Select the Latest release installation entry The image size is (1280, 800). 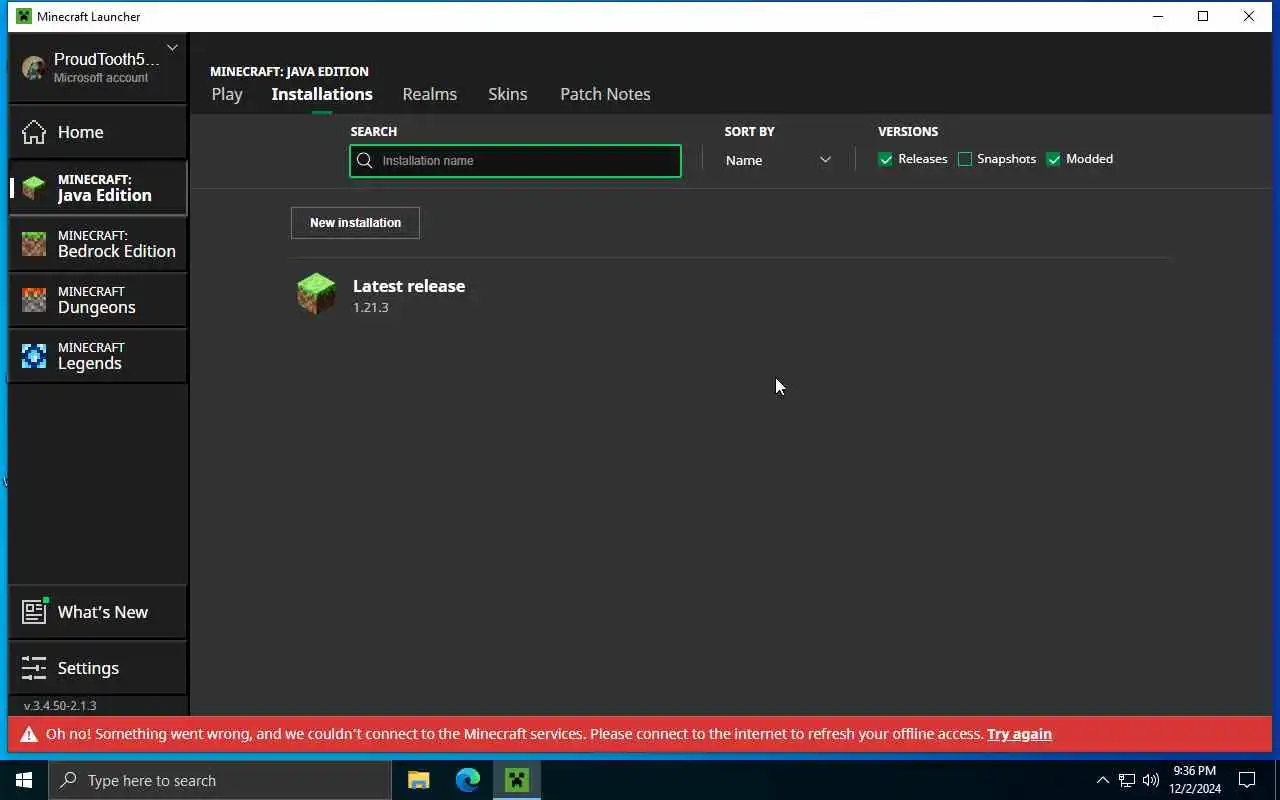click(730, 294)
